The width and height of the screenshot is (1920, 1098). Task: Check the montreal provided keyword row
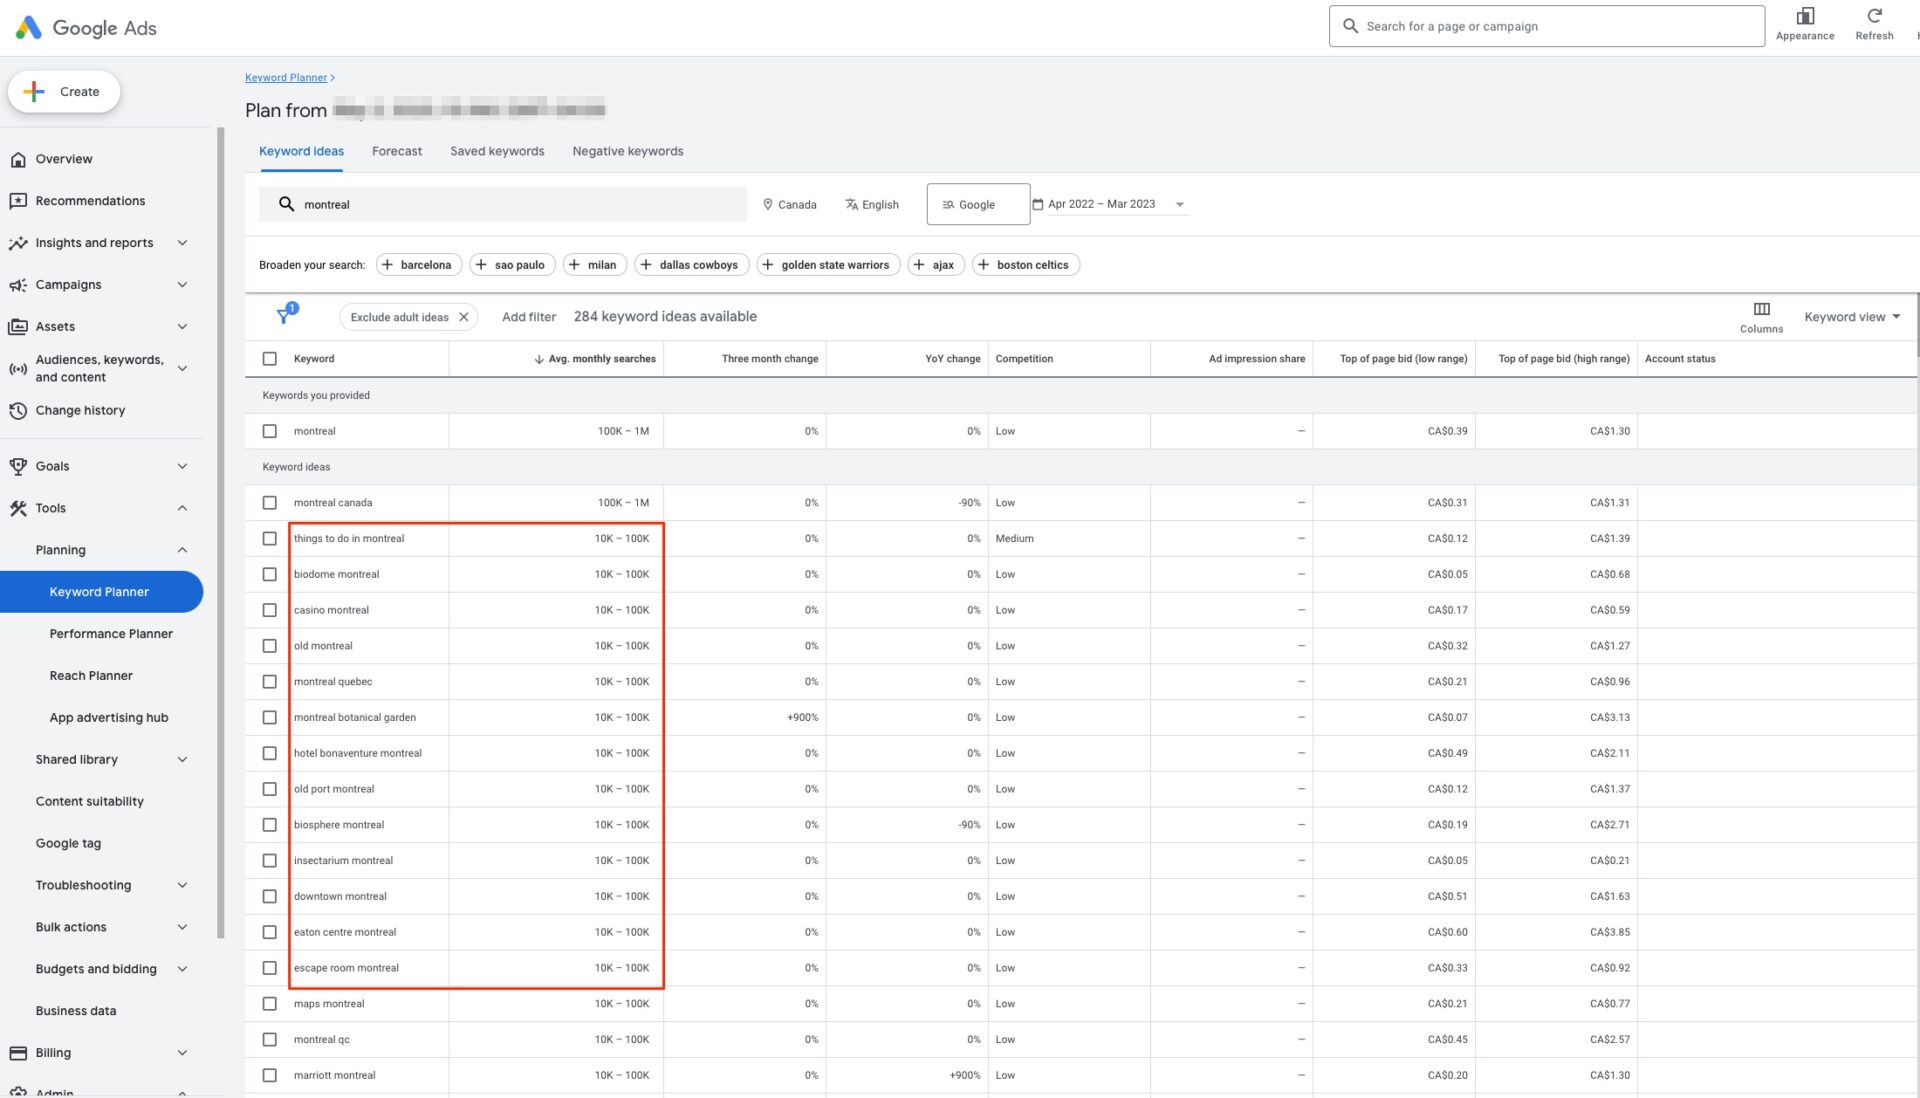click(x=269, y=431)
